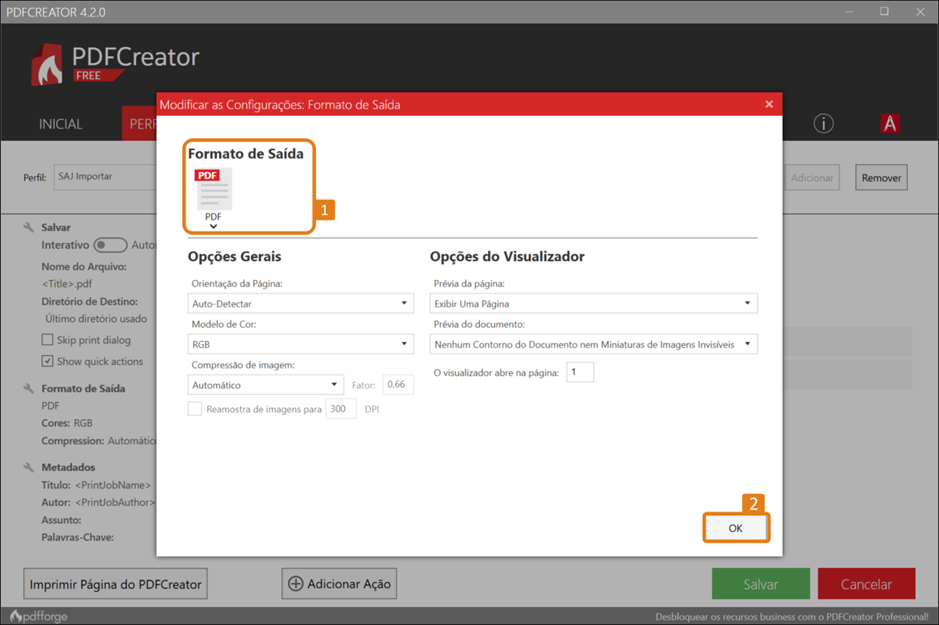Enable Reamostra de imagens checkbox
Viewport: 939px width, 625px height.
195,409
